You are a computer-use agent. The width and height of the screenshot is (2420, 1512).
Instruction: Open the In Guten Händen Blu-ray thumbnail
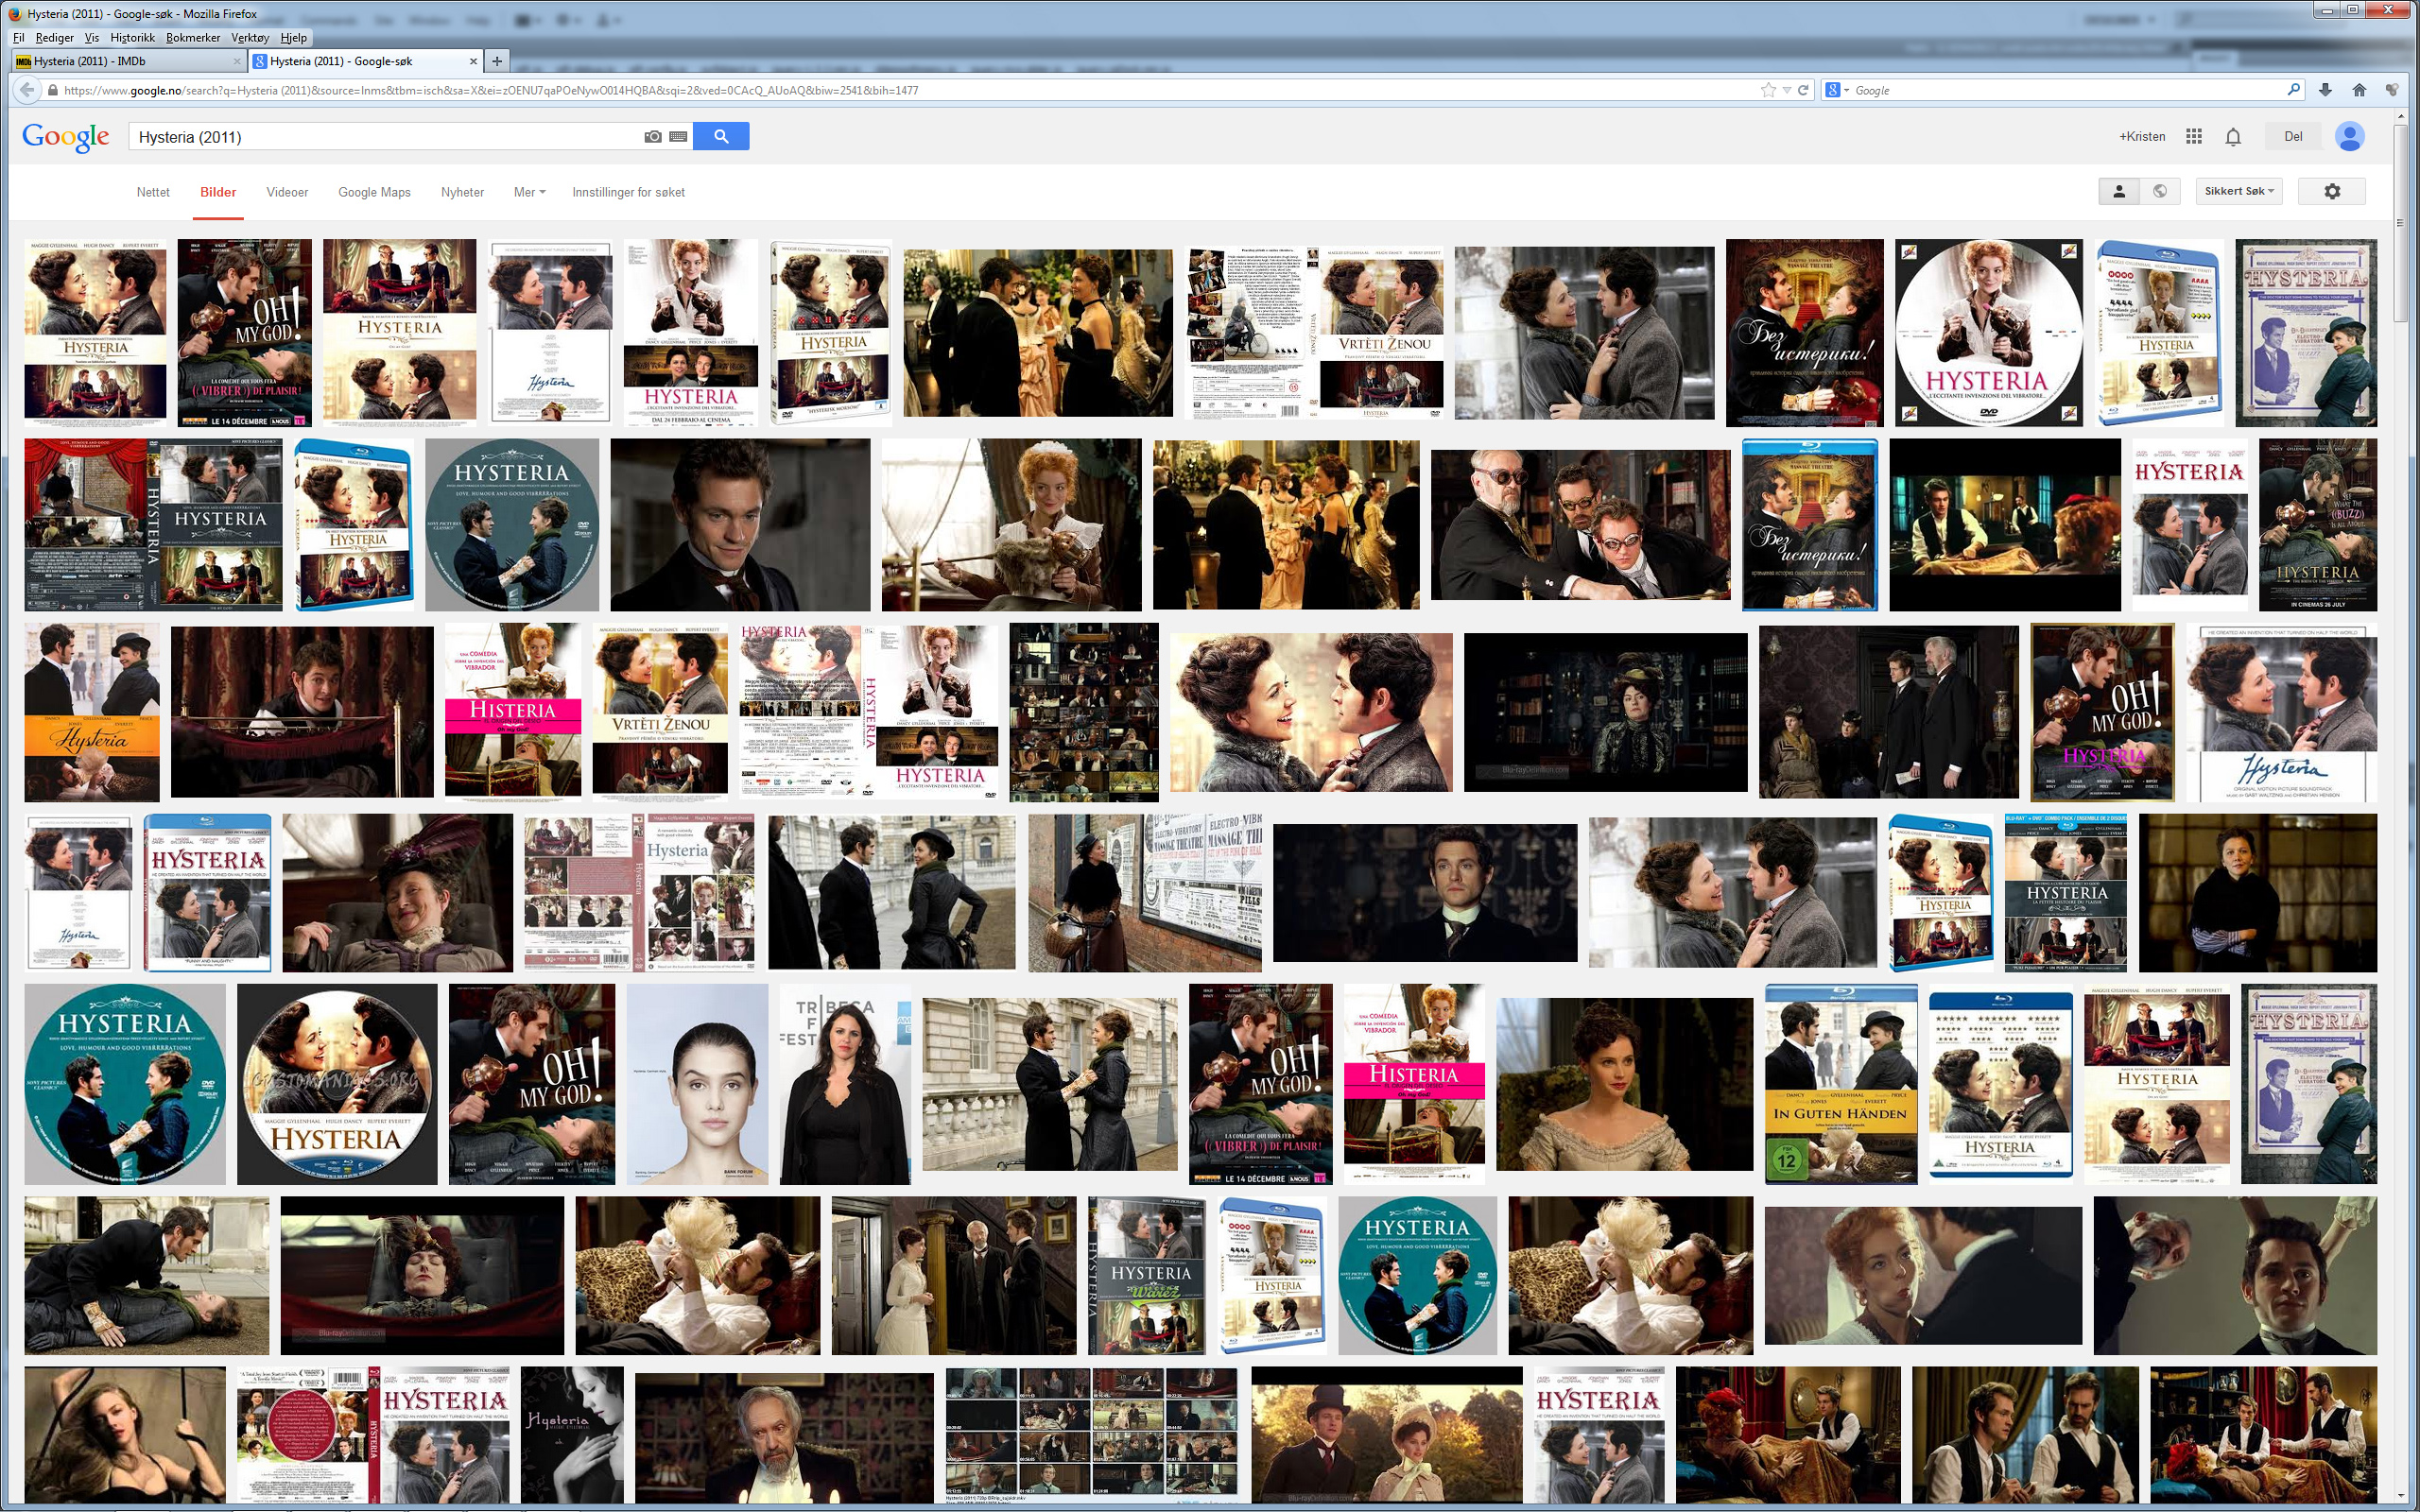(1841, 1084)
